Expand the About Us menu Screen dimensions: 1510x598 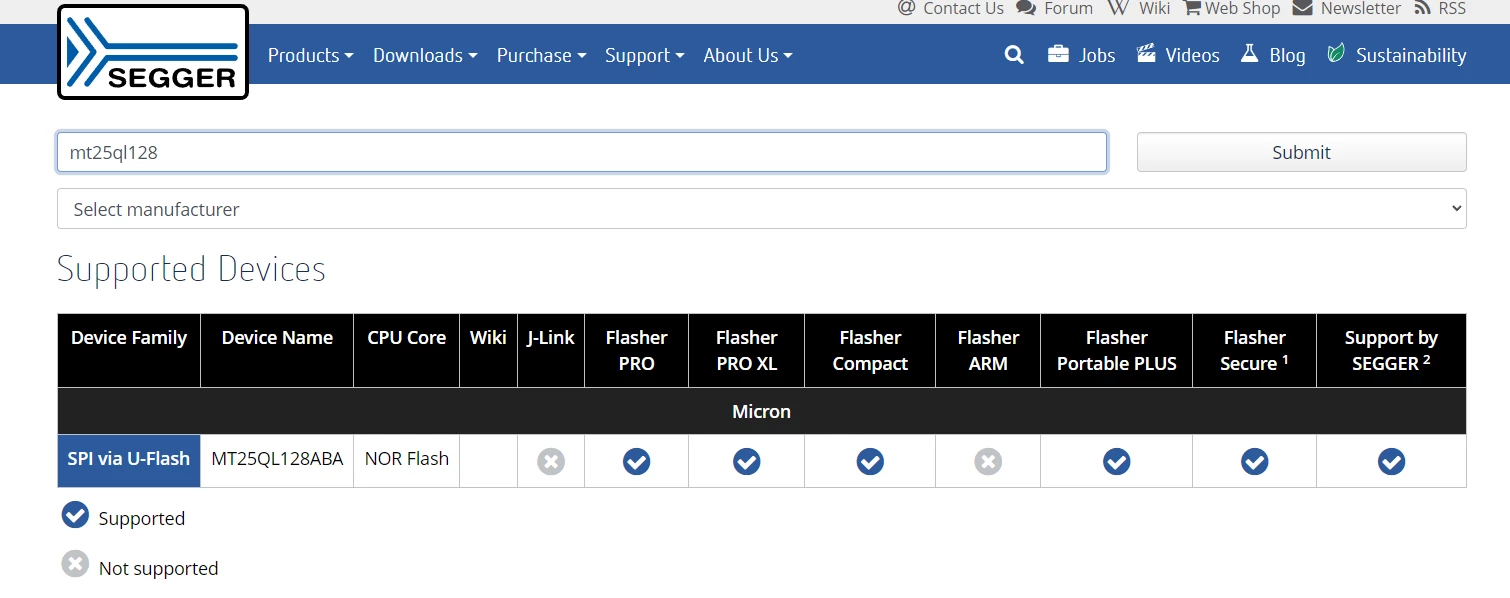[748, 55]
